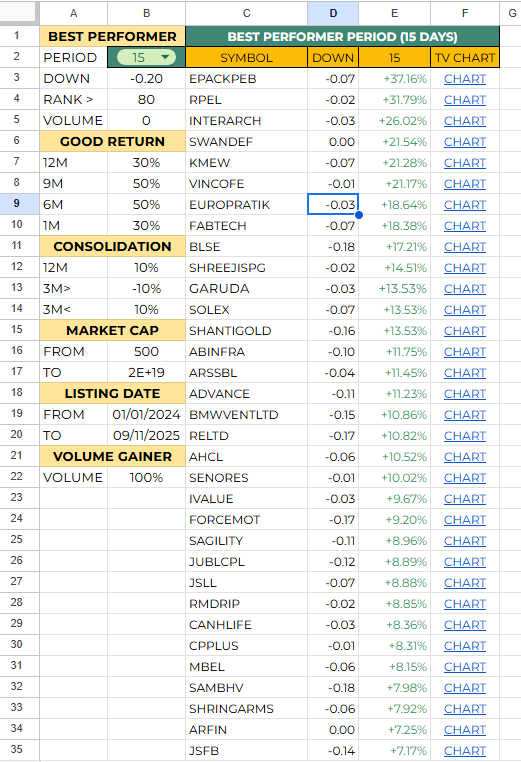Open CHART link for FABTECH
The image size is (521, 762).
[x=465, y=226]
